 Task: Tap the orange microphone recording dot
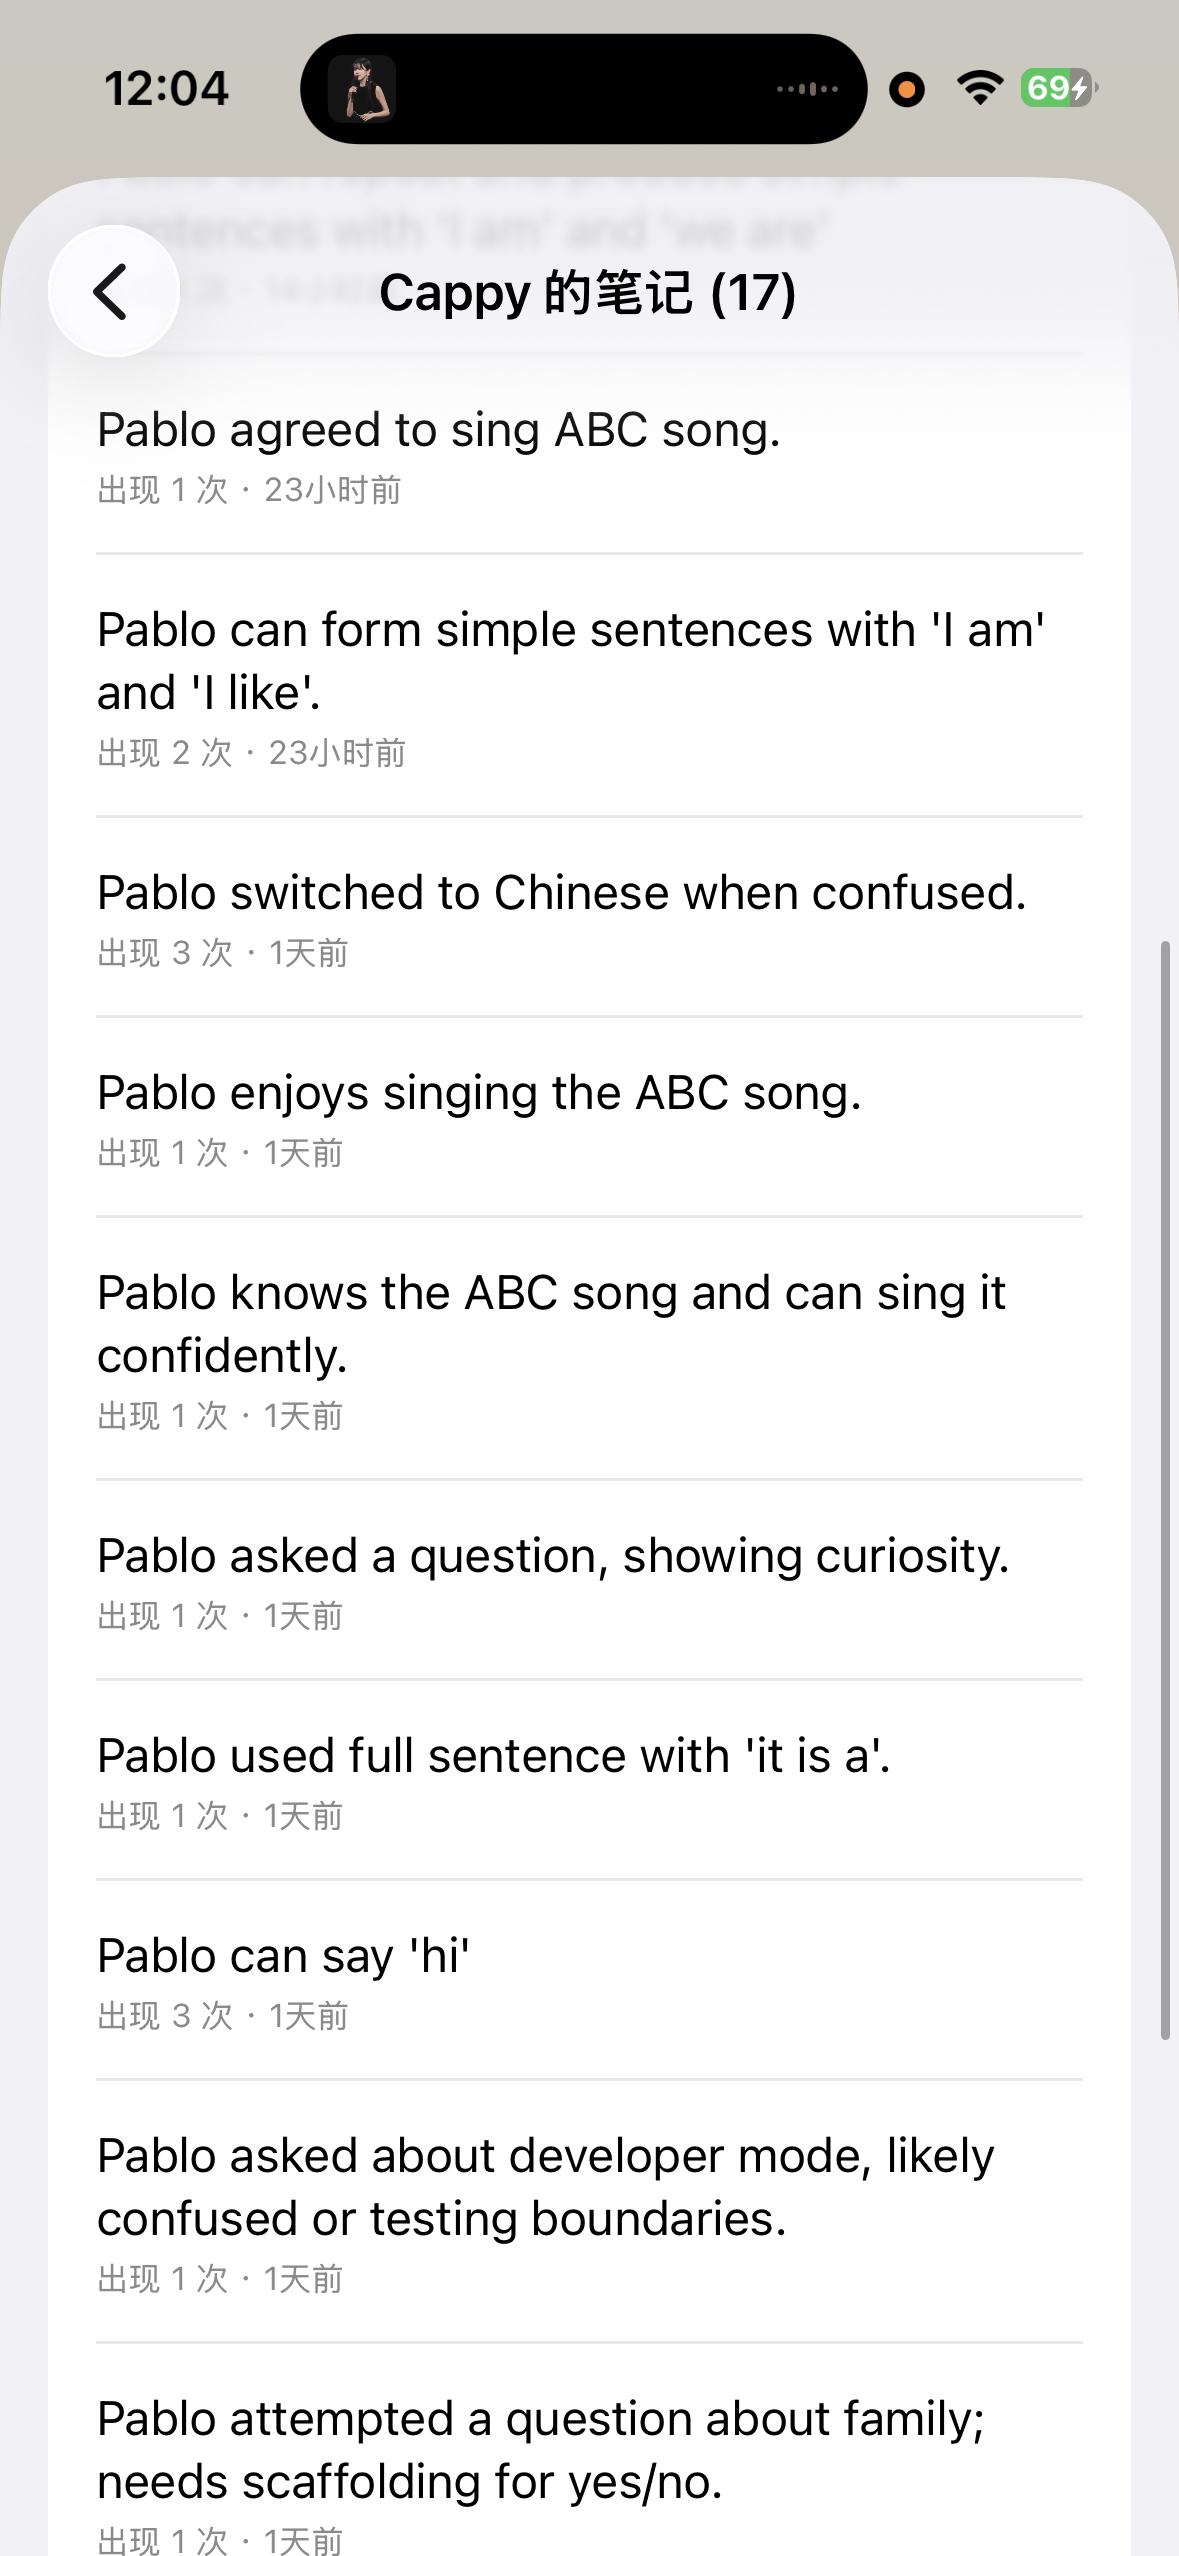coord(907,90)
